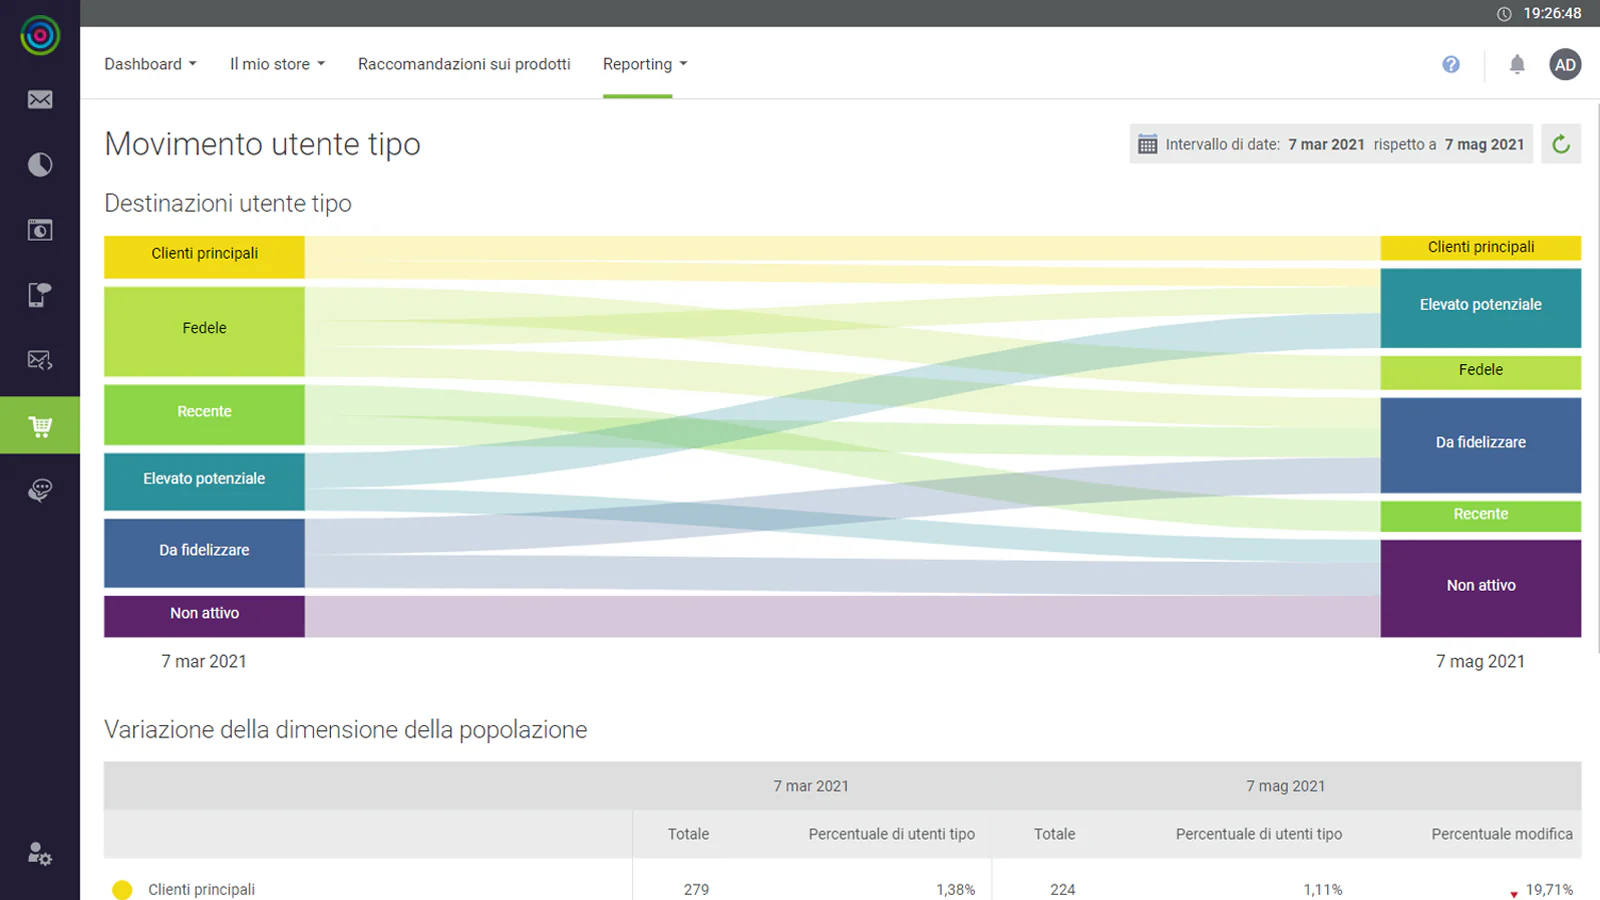The height and width of the screenshot is (900, 1600).
Task: Open user settings gear sidebar icon
Action: (40, 854)
